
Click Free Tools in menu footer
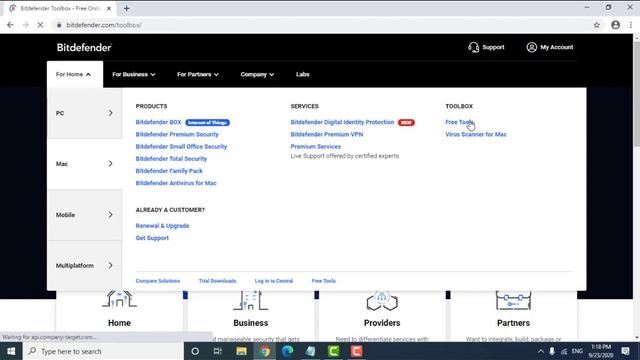pyautogui.click(x=324, y=281)
